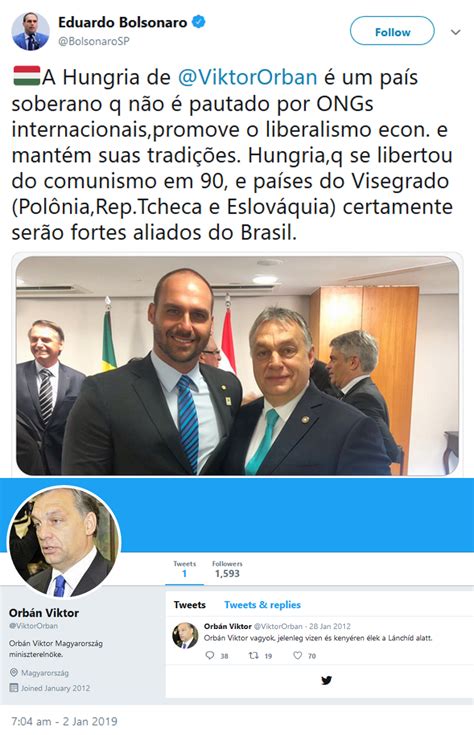Image resolution: width=474 pixels, height=735 pixels.
Task: Like the tweet via heart icon with 70
Action: click(x=297, y=655)
